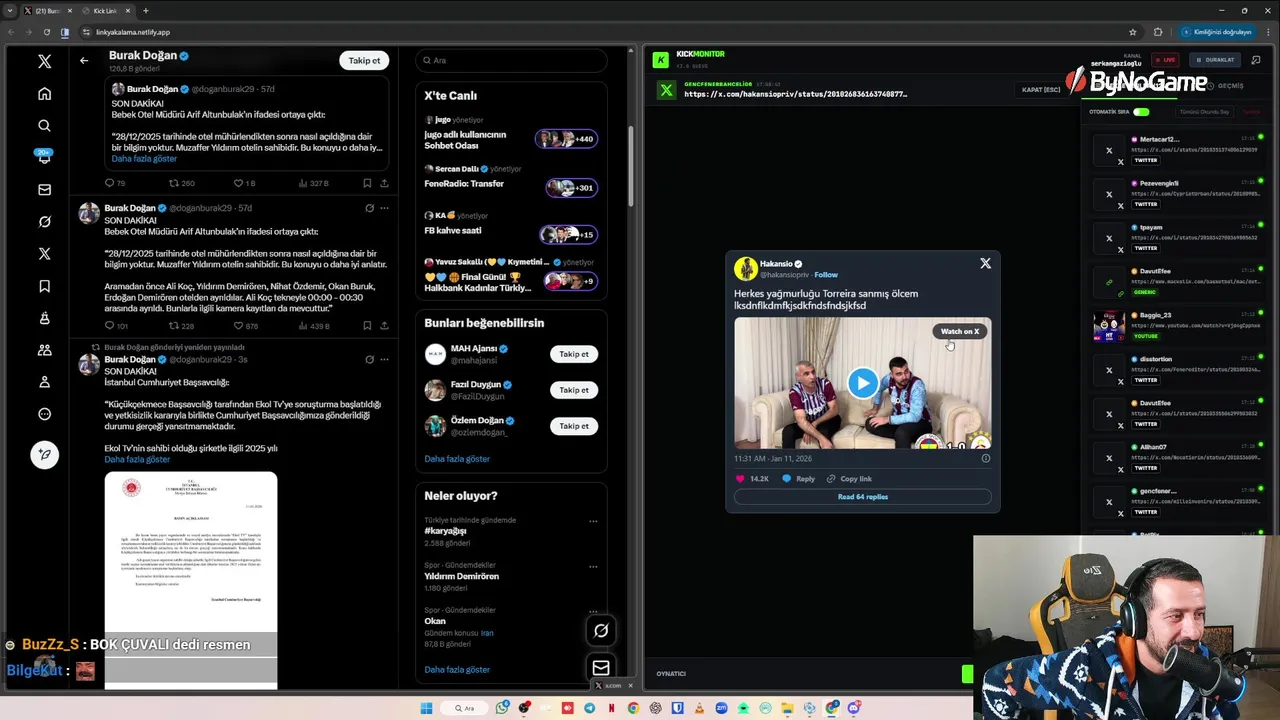Viewport: 1280px width, 720px height.
Task: Open Read 64 replies button
Action: click(863, 497)
